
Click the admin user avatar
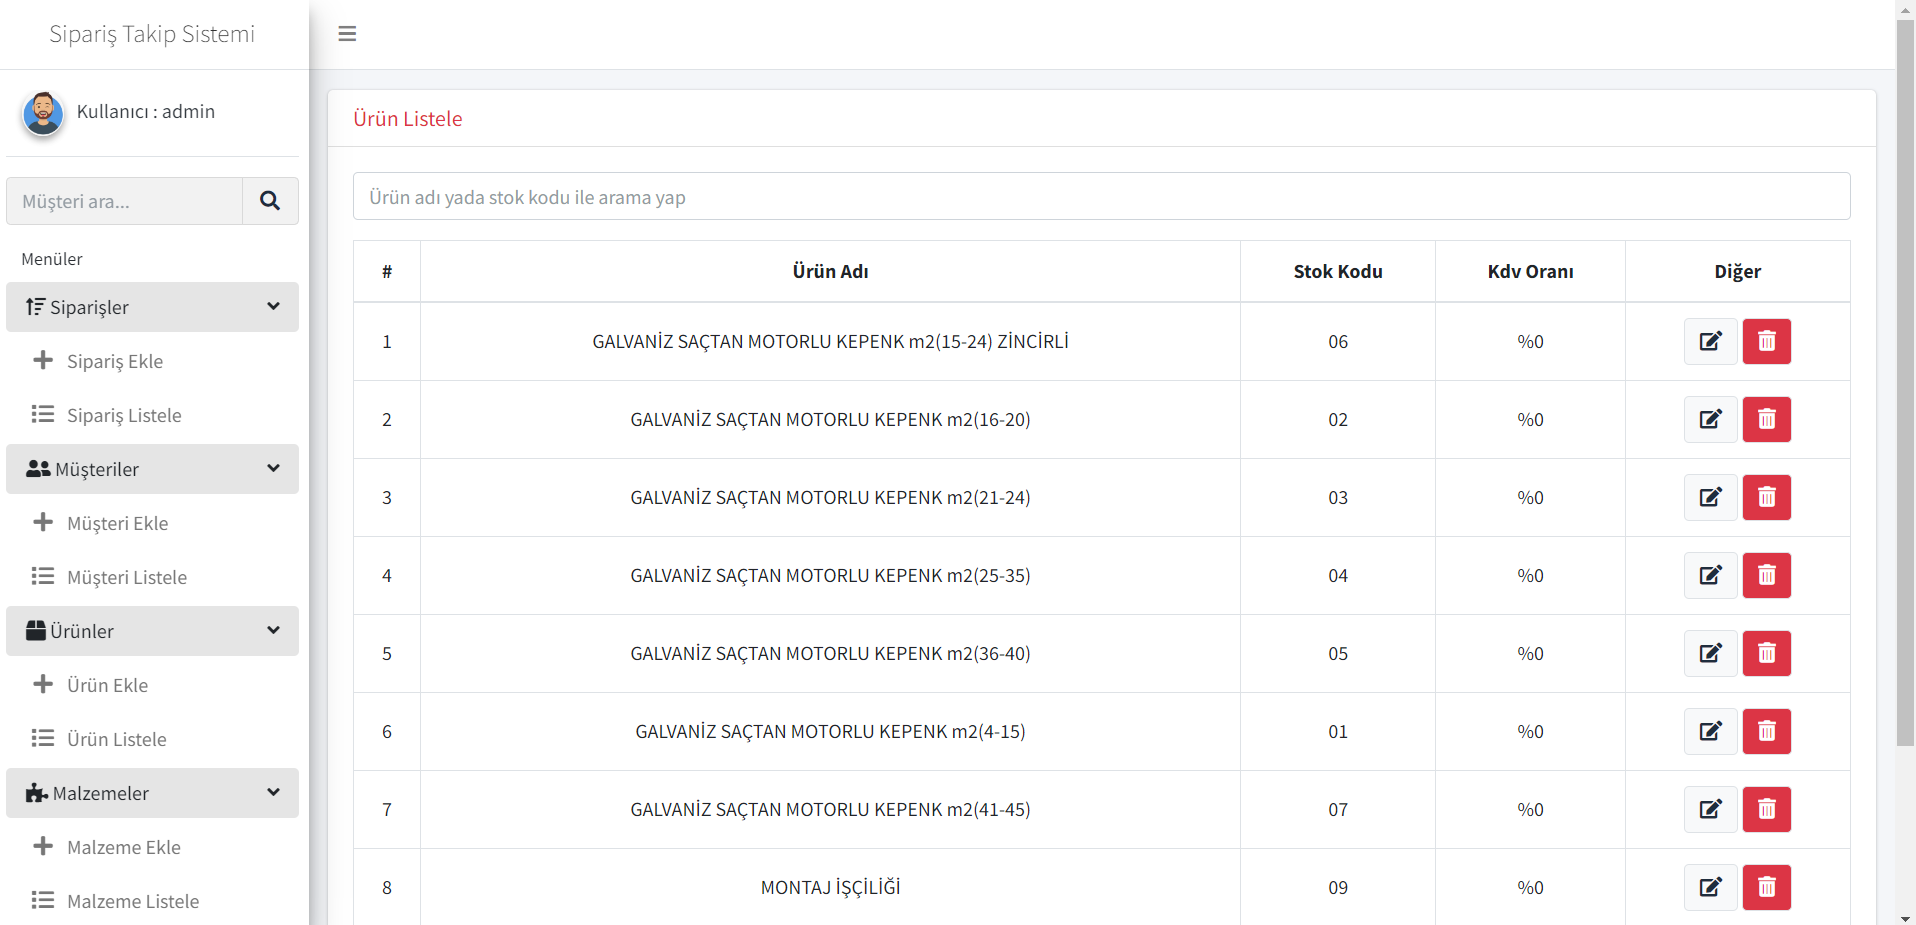point(43,113)
